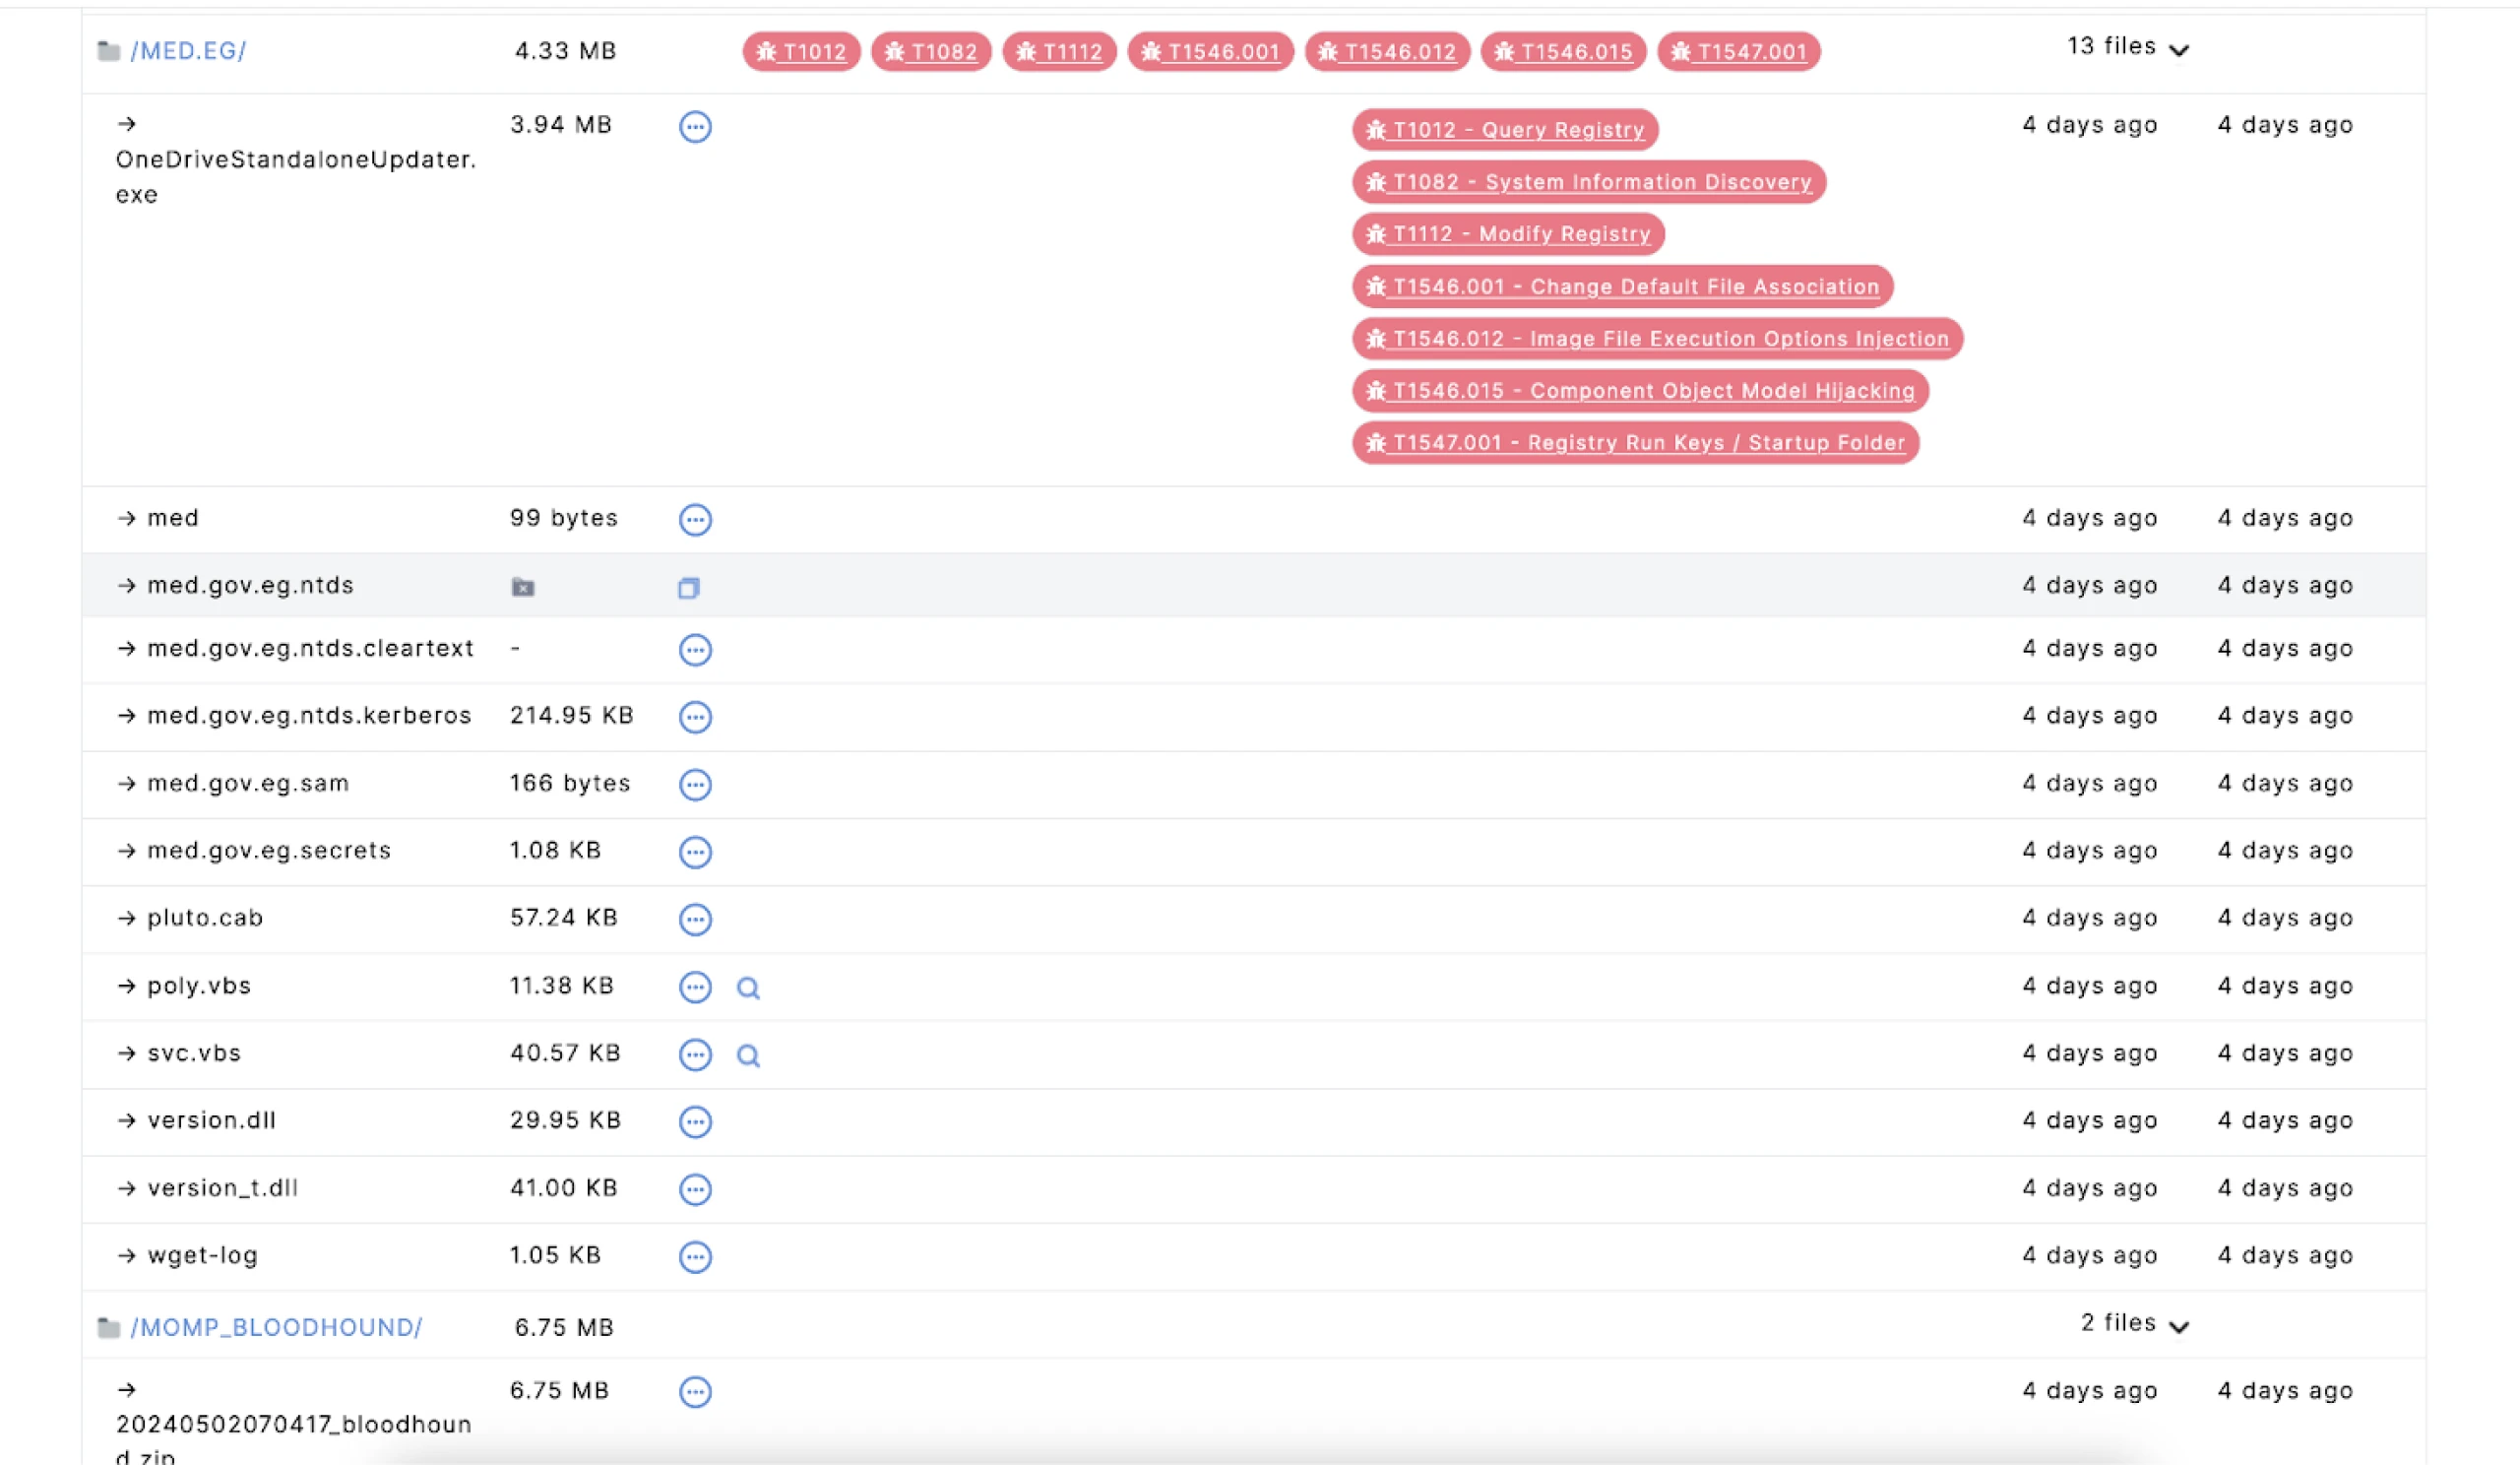
Task: Open more options for med.gov.eg.ntds.kerberos
Action: [x=695, y=717]
